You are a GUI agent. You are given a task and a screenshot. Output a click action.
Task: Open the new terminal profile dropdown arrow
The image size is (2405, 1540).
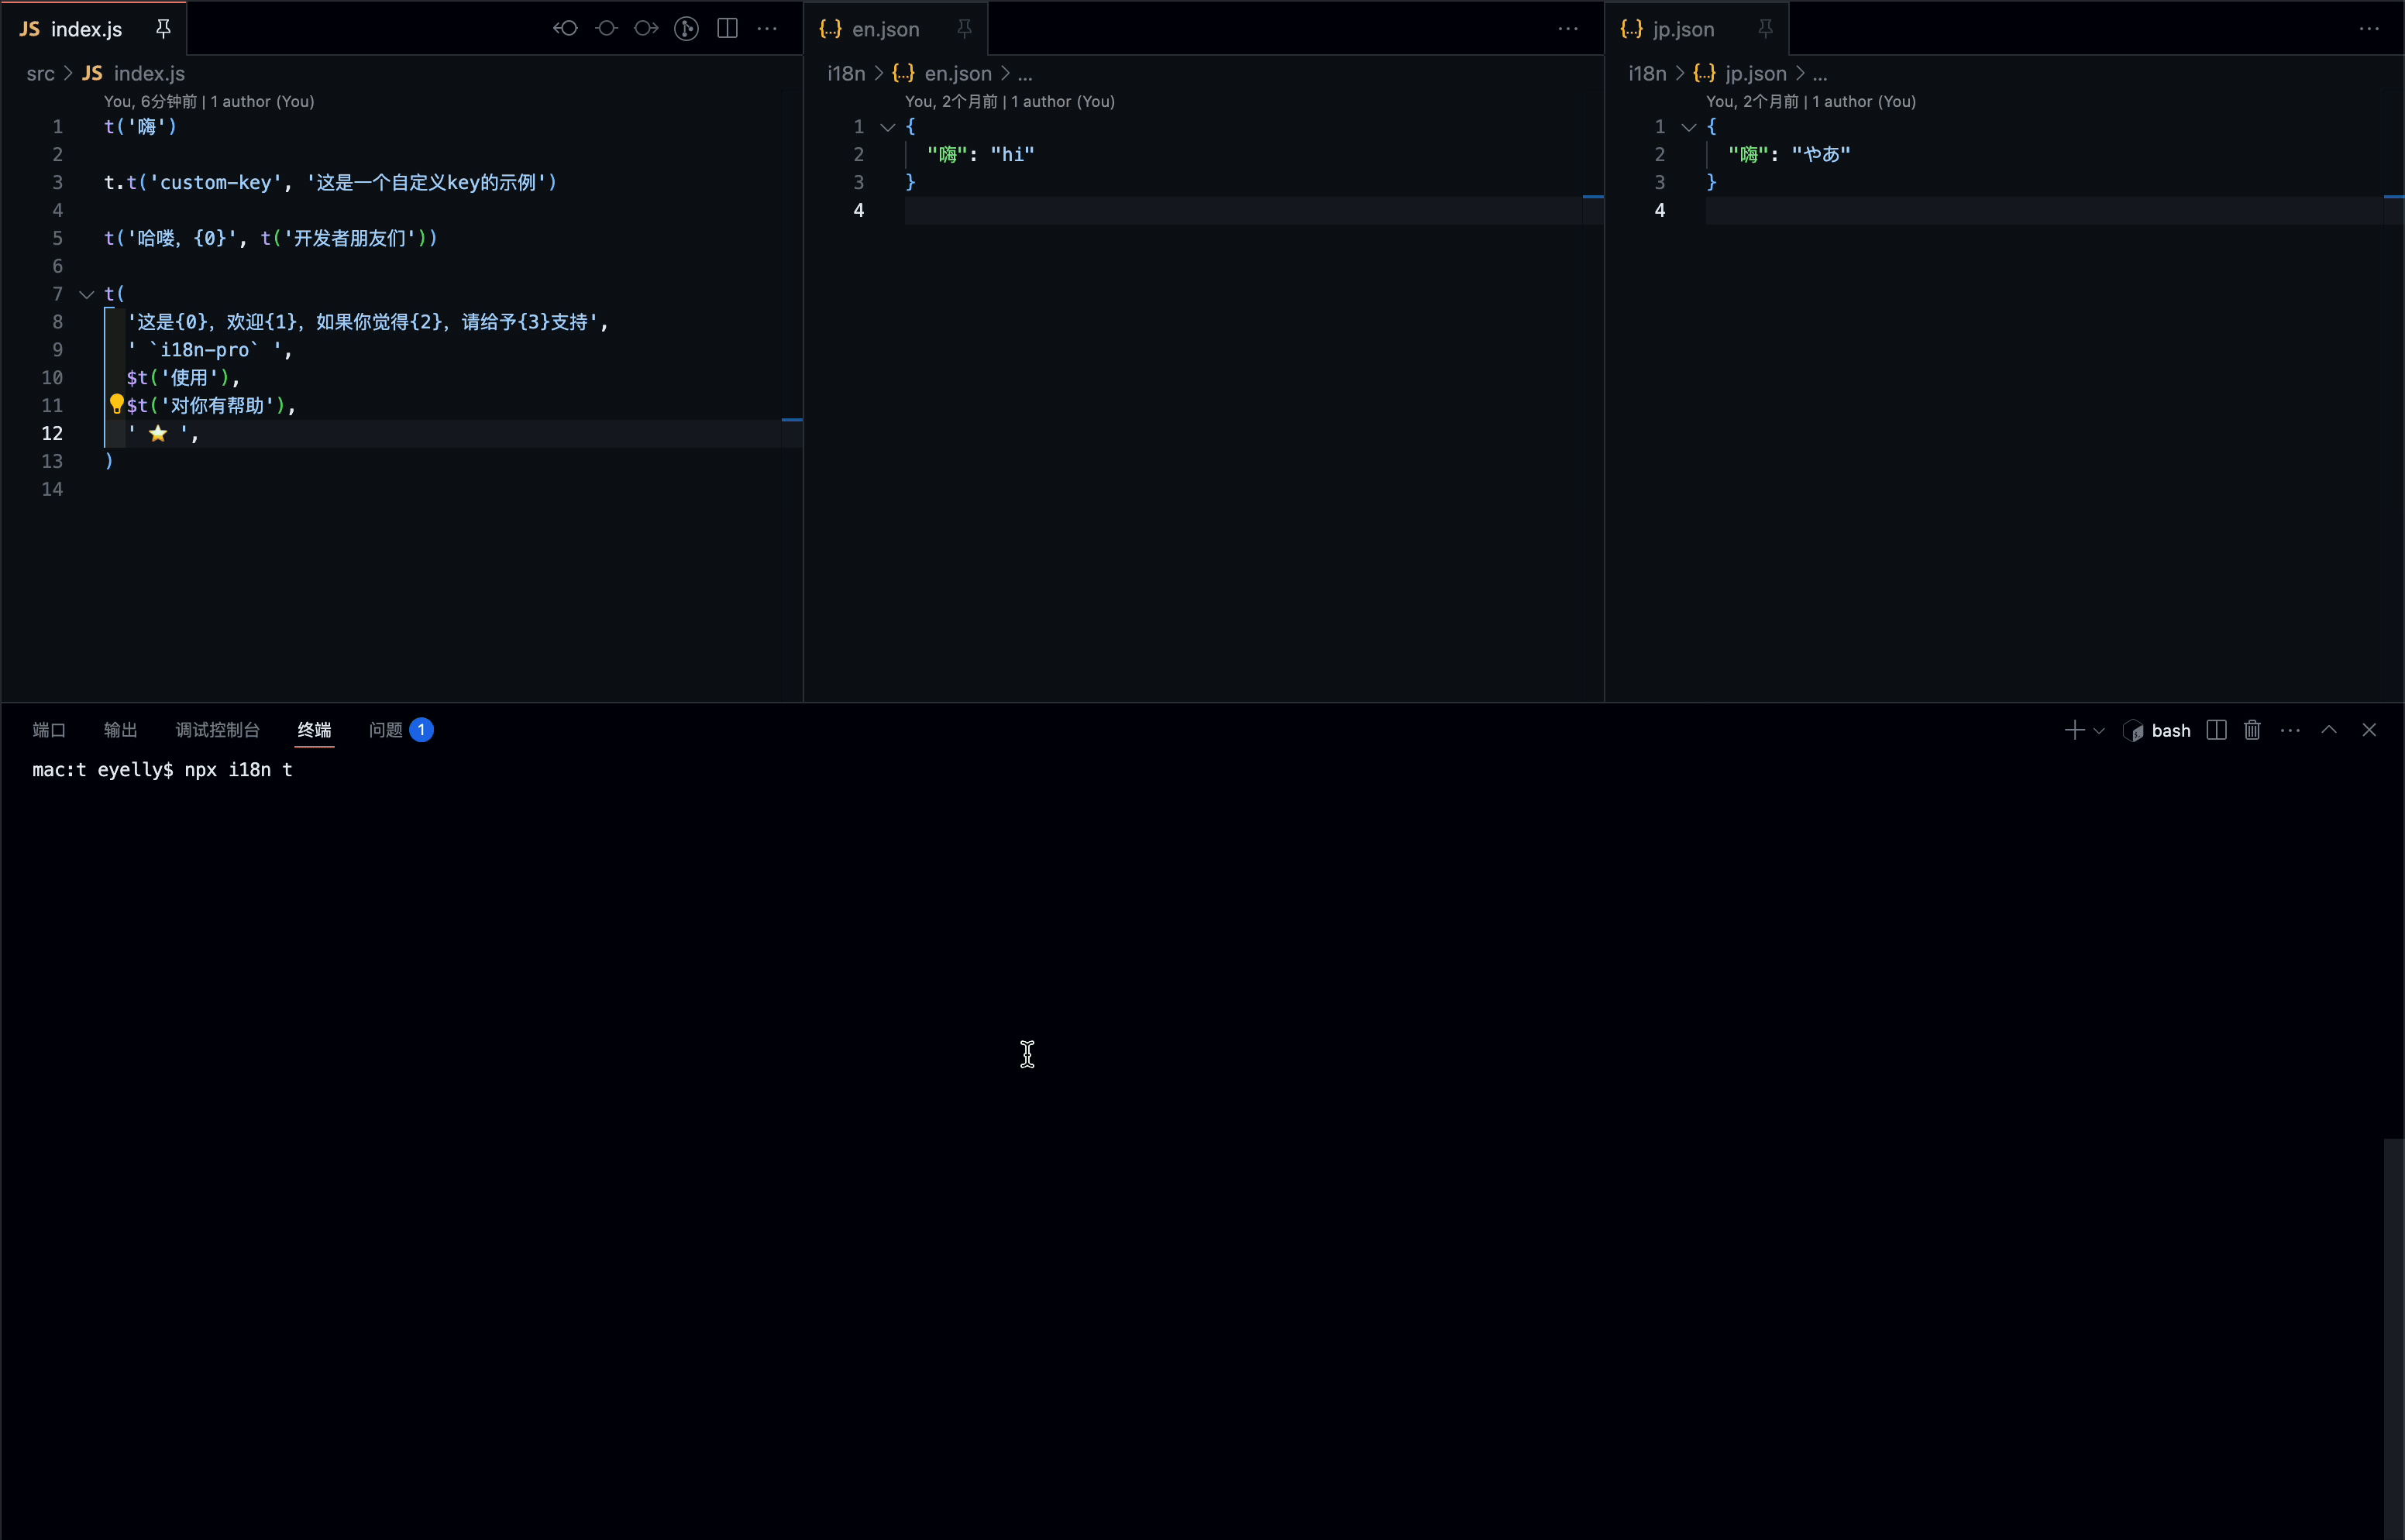pyautogui.click(x=2099, y=731)
